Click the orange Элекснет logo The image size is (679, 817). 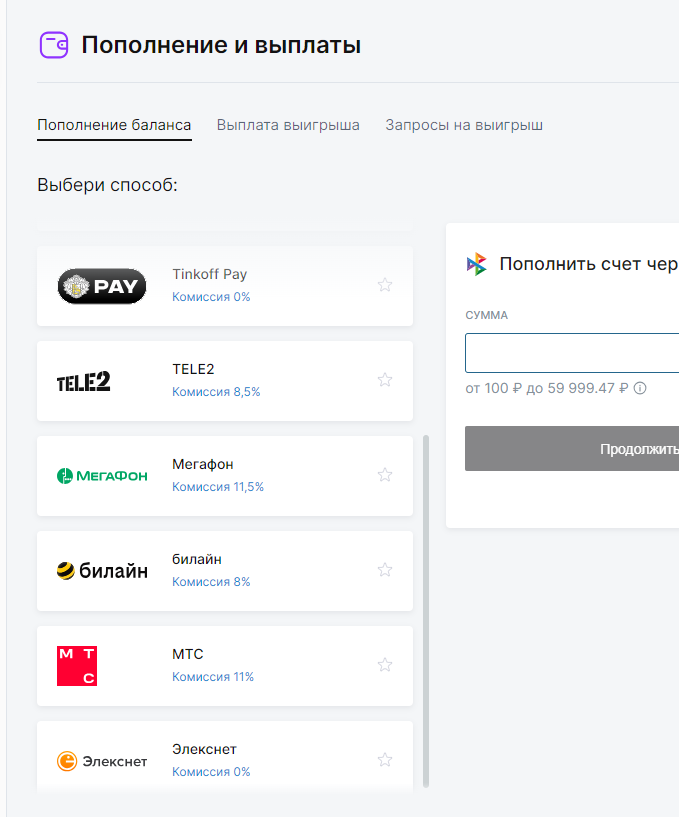[102, 761]
